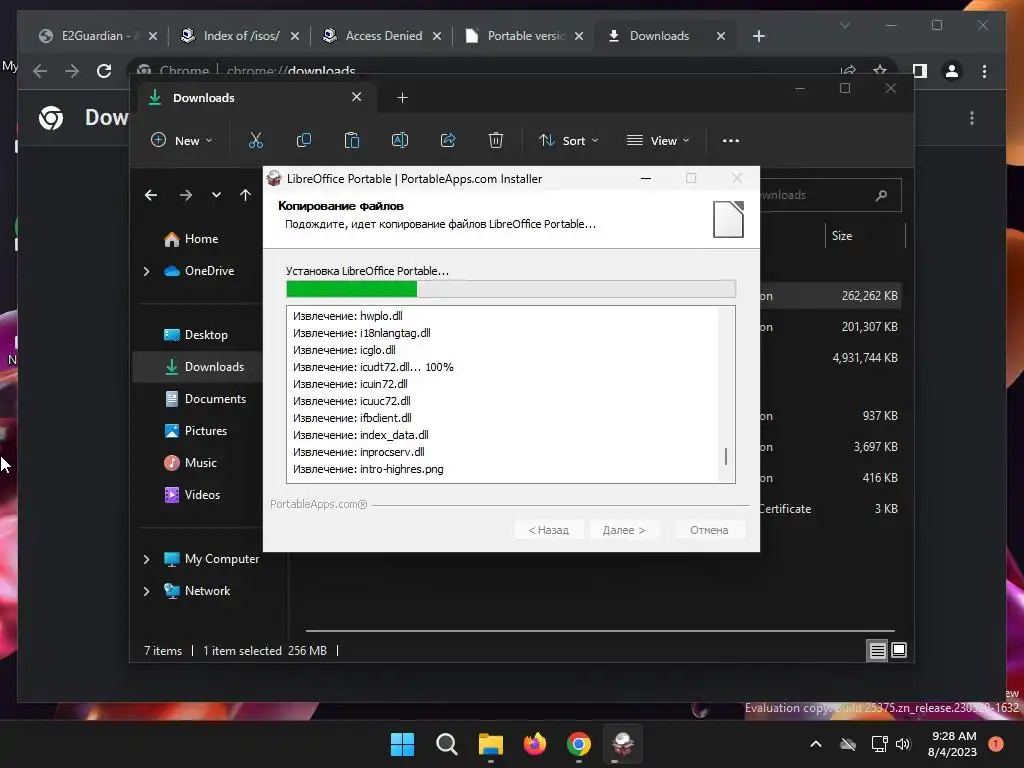1024x768 pixels.
Task: Click the Cut icon in File Explorer toolbar
Action: pos(255,140)
